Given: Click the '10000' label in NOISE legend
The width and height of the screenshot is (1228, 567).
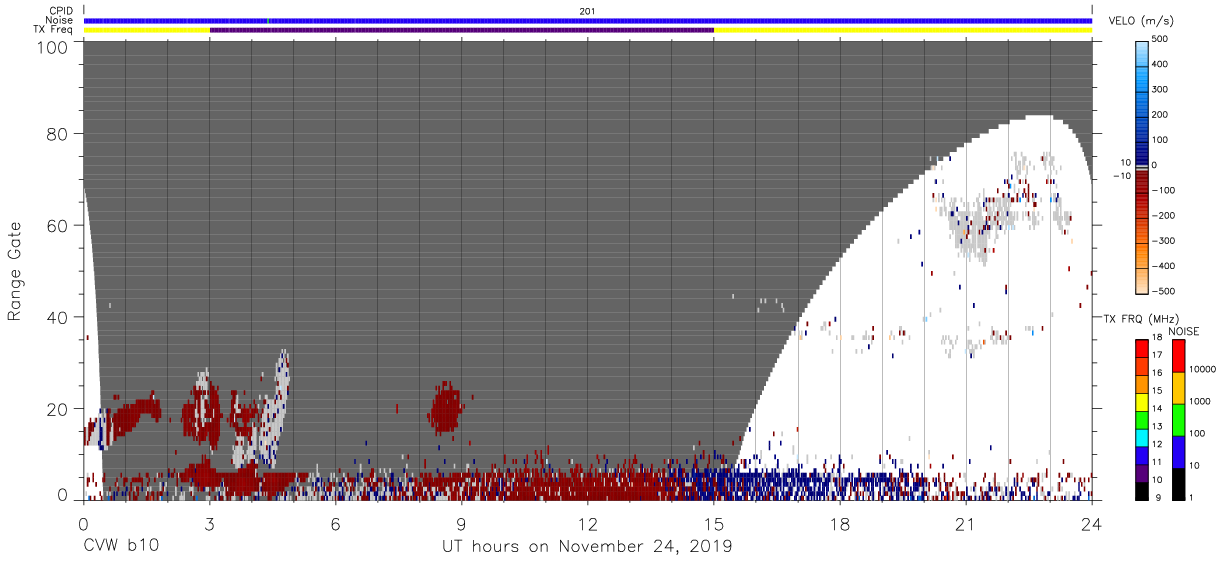Looking at the screenshot, I should [1203, 370].
